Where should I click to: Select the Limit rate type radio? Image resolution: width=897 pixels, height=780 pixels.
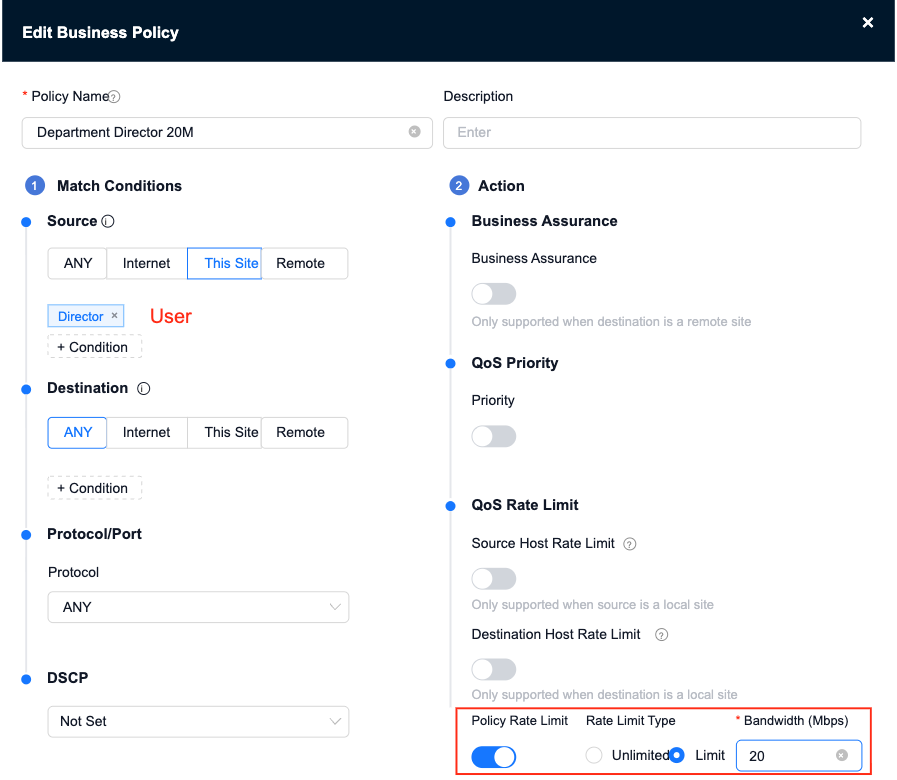click(677, 755)
